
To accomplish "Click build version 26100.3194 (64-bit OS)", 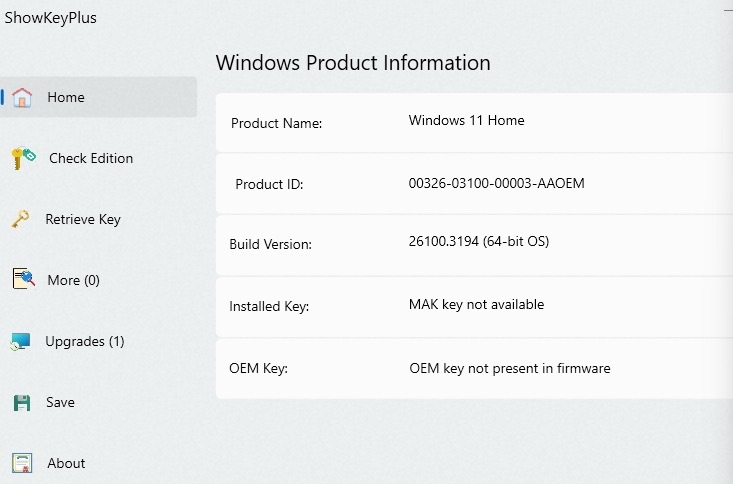I will coord(479,241).
